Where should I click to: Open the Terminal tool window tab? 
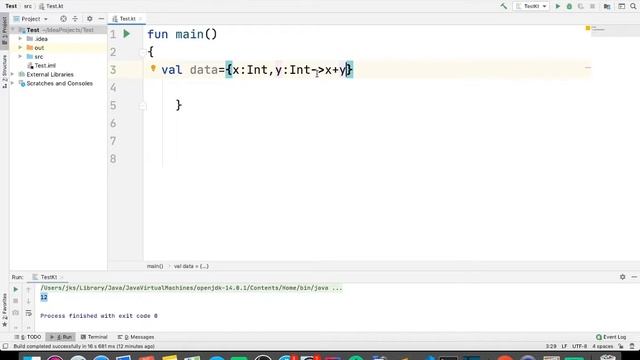click(x=94, y=337)
